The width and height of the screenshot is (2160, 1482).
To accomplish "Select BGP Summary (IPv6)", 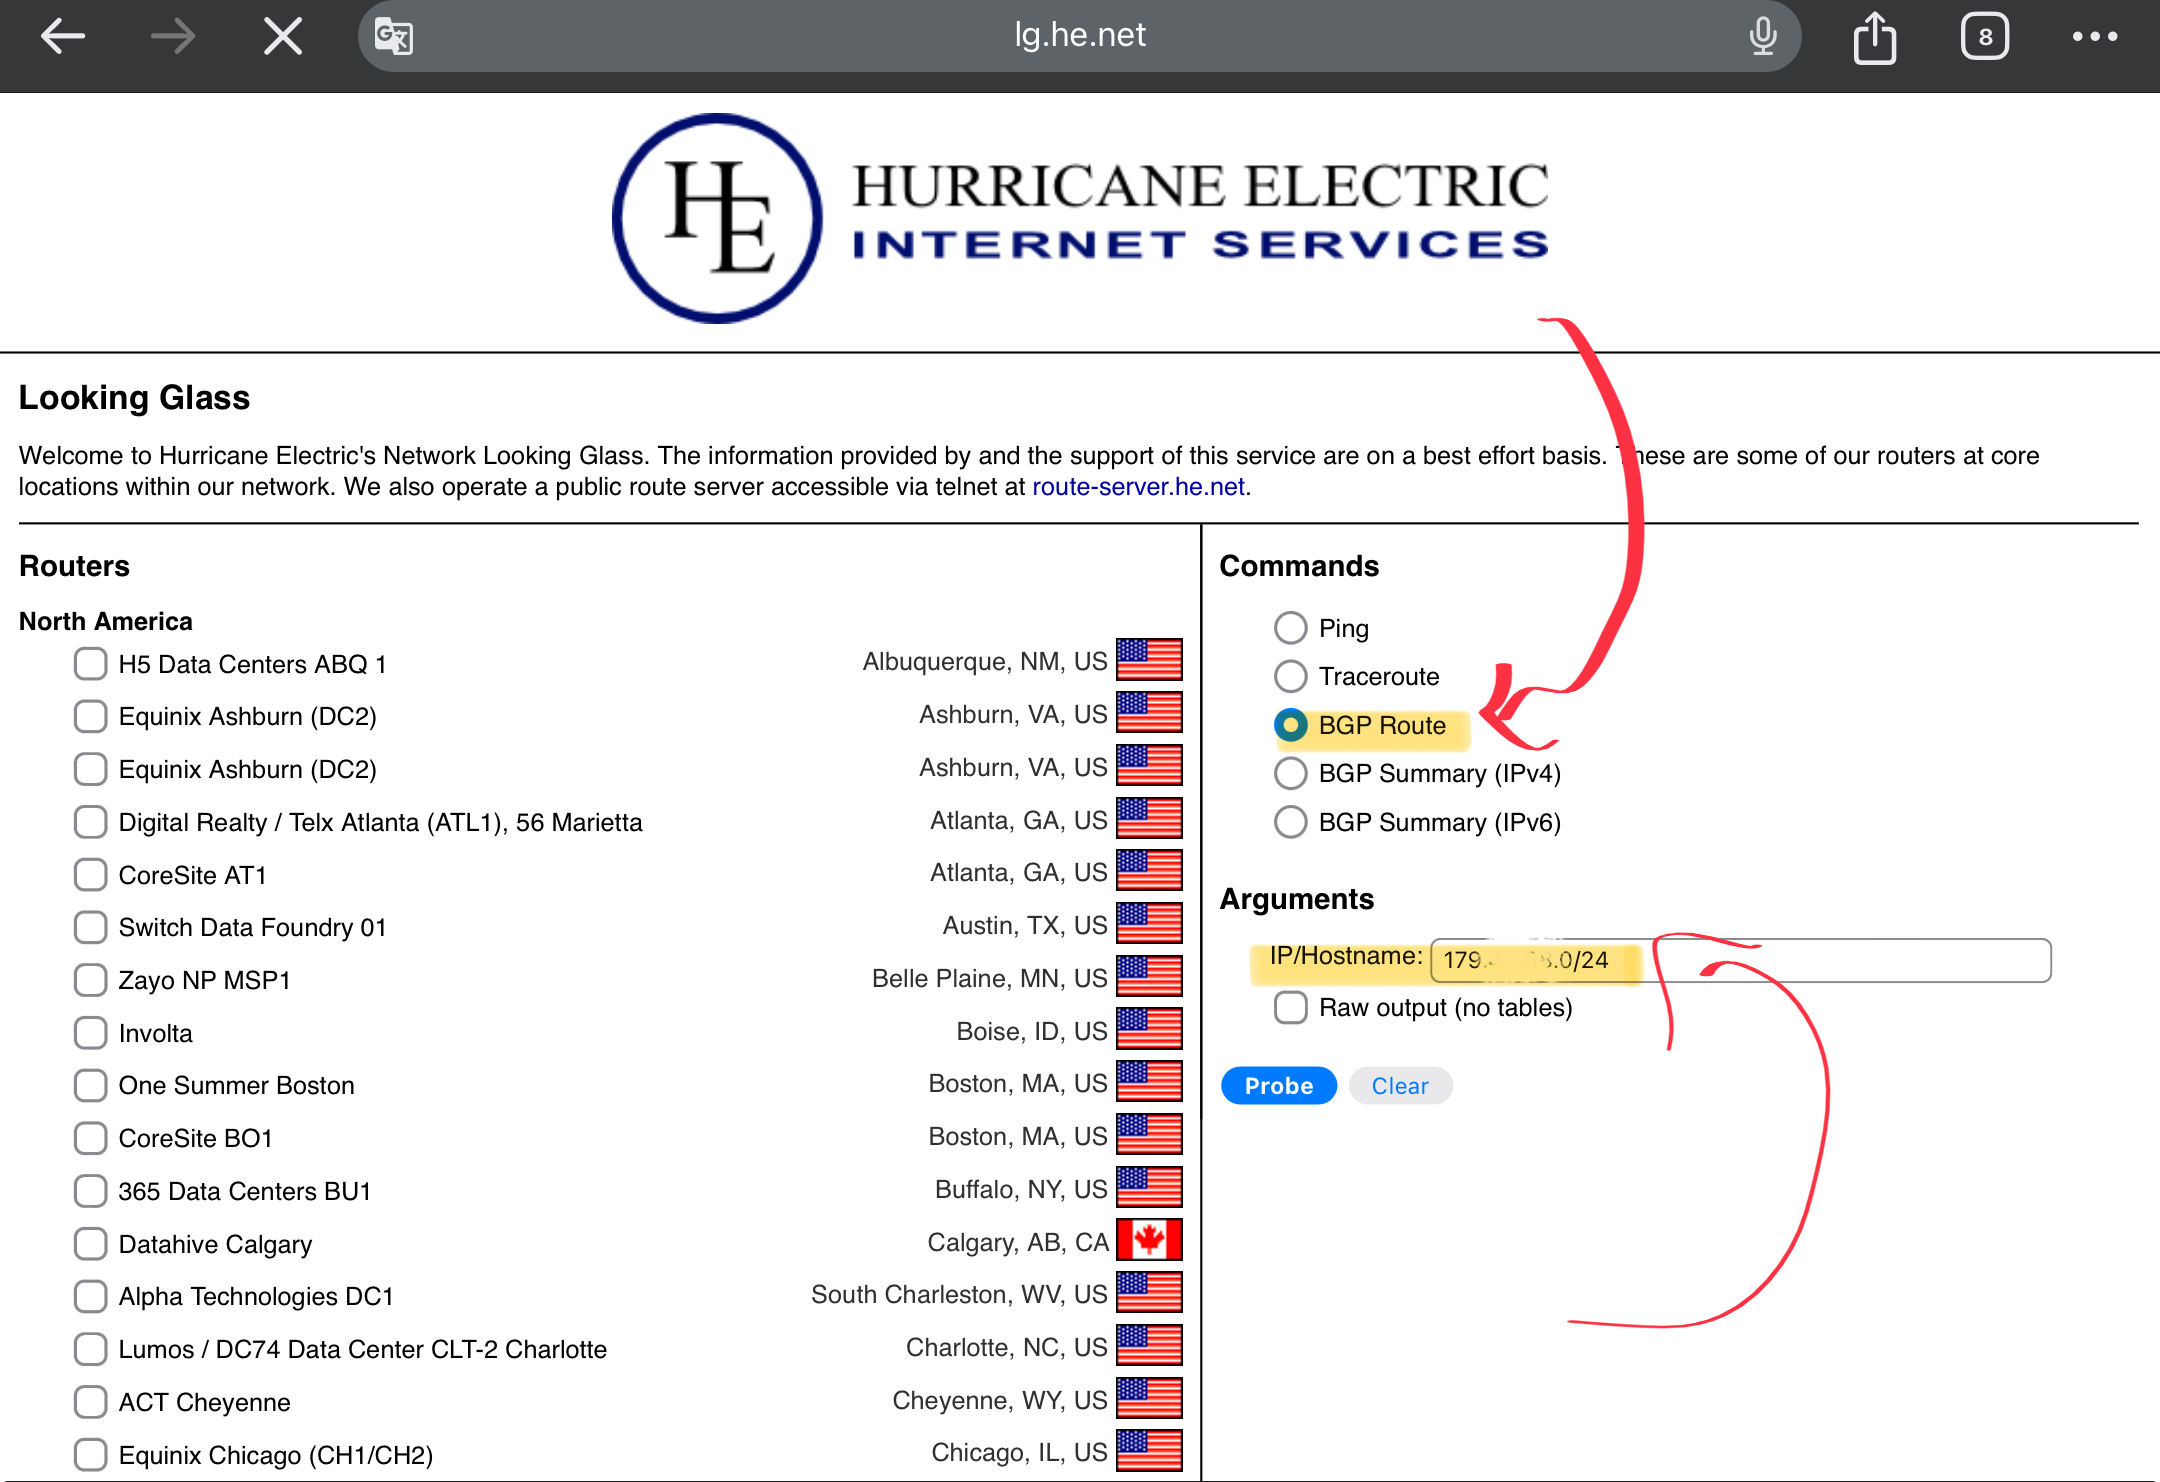I will pyautogui.click(x=1291, y=822).
